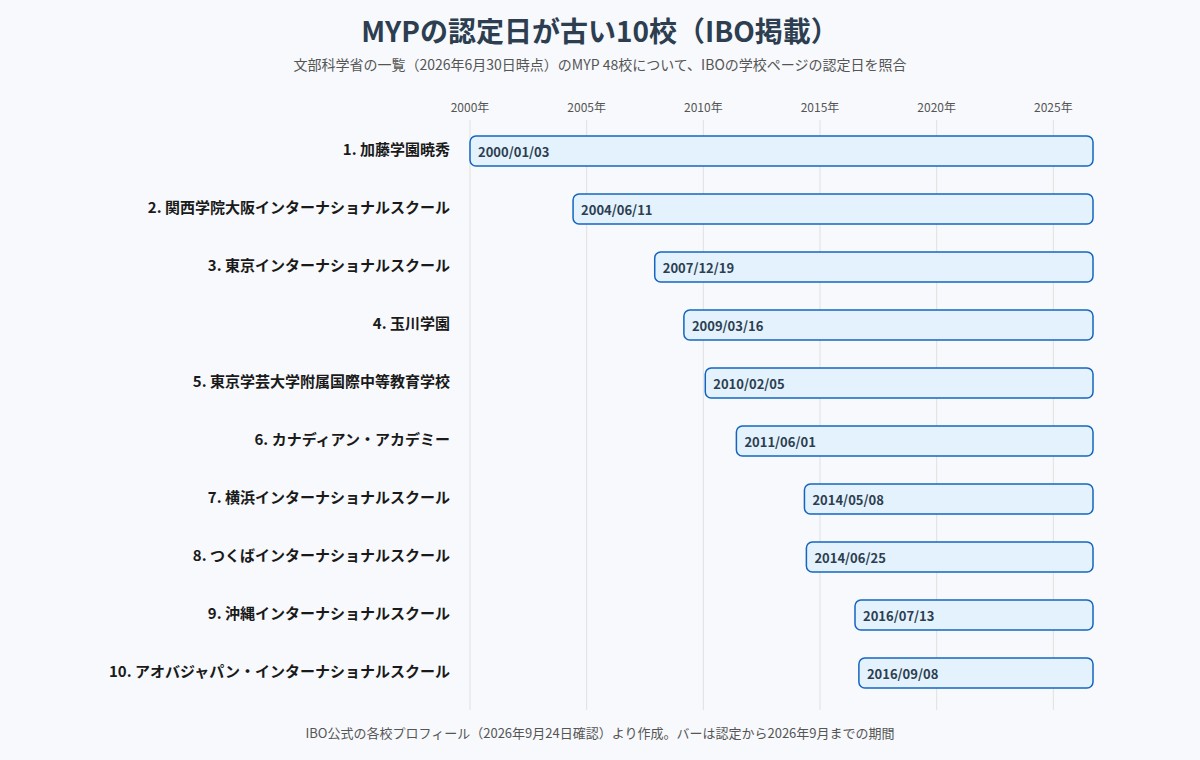Select the label 9. 沖縄インターナショナルスクール
This screenshot has height=760, width=1200.
pos(329,614)
